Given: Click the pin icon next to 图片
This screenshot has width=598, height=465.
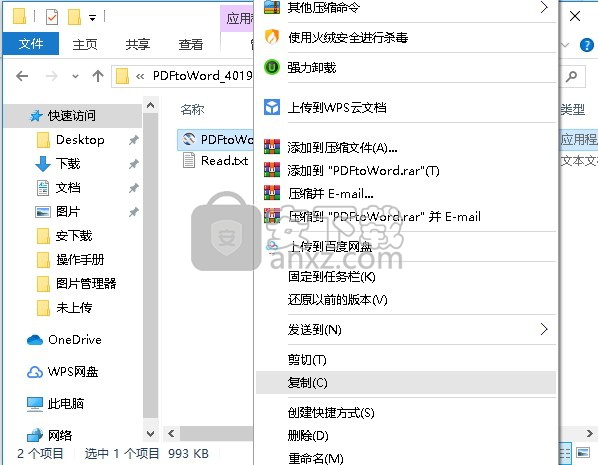Looking at the screenshot, I should (x=133, y=212).
